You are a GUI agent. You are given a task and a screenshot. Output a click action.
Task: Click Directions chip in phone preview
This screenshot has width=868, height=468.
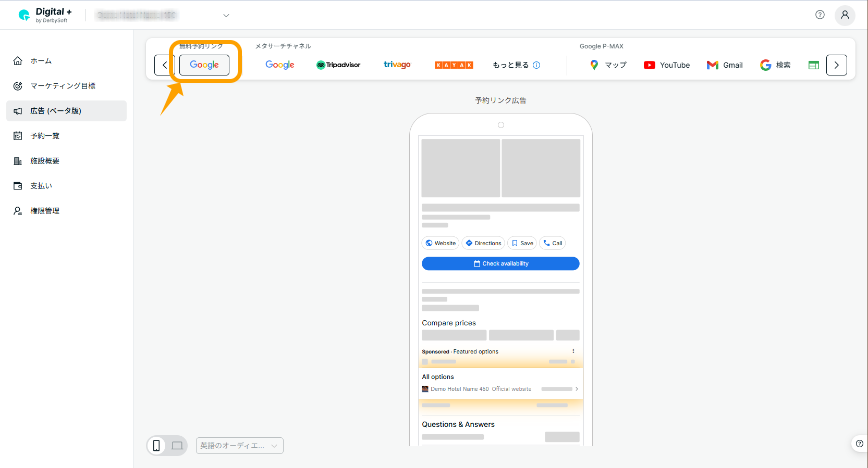pyautogui.click(x=483, y=243)
